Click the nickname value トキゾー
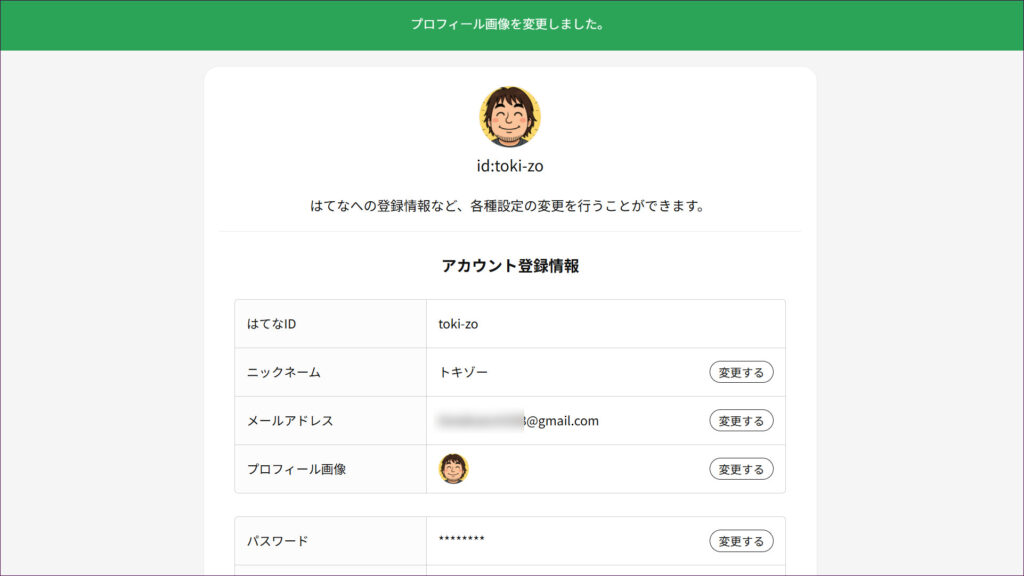Image resolution: width=1024 pixels, height=576 pixels. pyautogui.click(x=464, y=372)
